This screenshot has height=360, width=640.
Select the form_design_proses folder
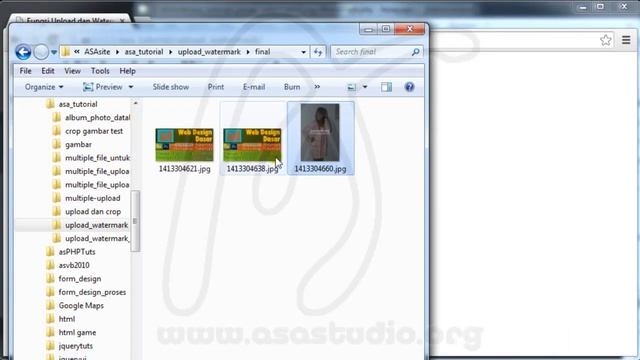tap(92, 292)
